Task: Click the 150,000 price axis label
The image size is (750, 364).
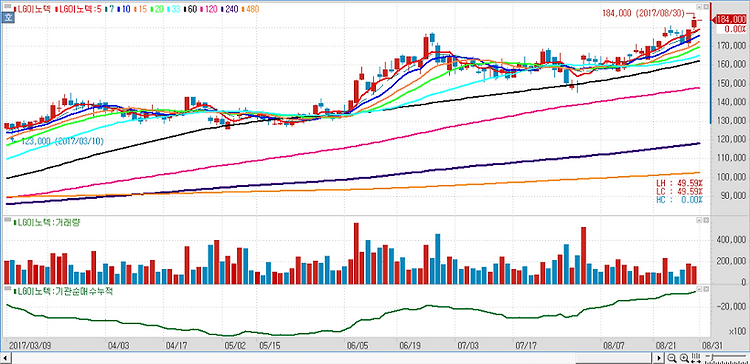Action: (731, 84)
